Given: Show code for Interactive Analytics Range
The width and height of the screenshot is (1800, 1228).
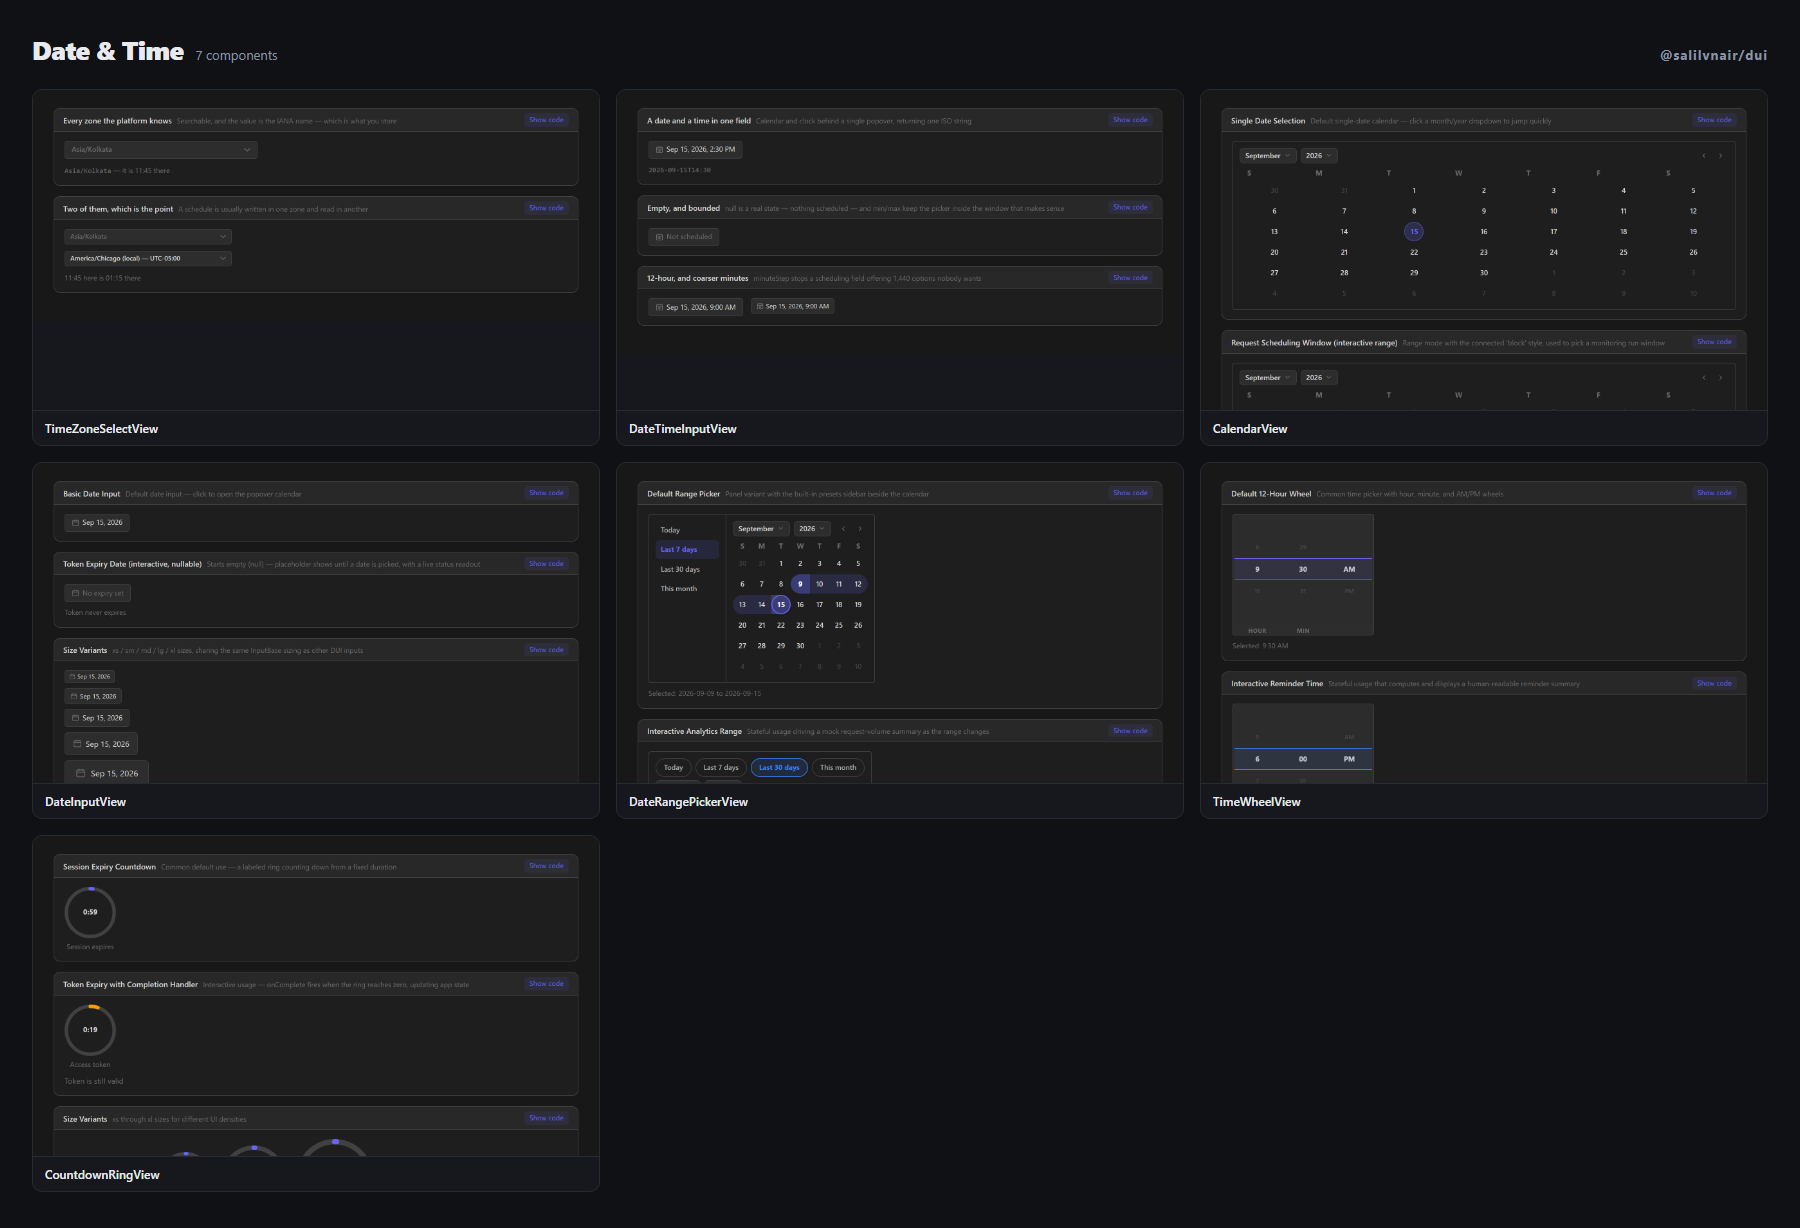Looking at the screenshot, I should (1130, 731).
